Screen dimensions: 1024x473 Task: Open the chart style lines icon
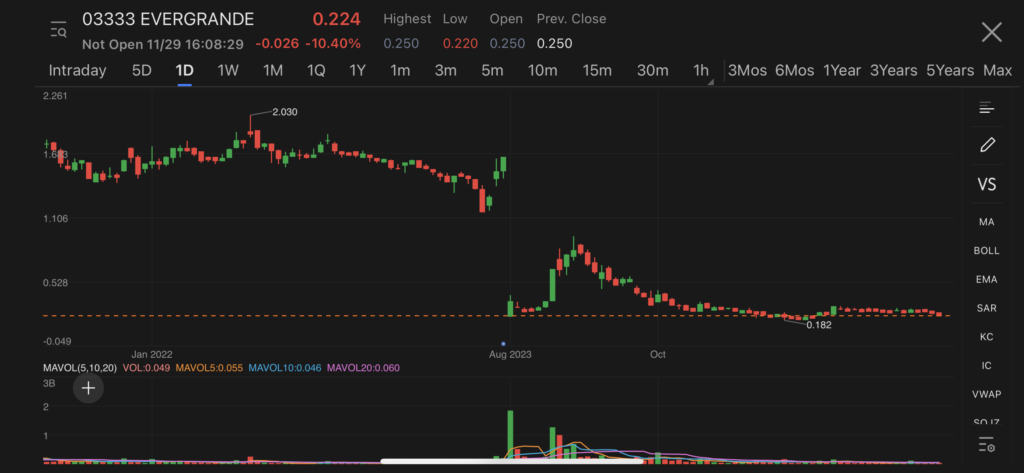986,108
